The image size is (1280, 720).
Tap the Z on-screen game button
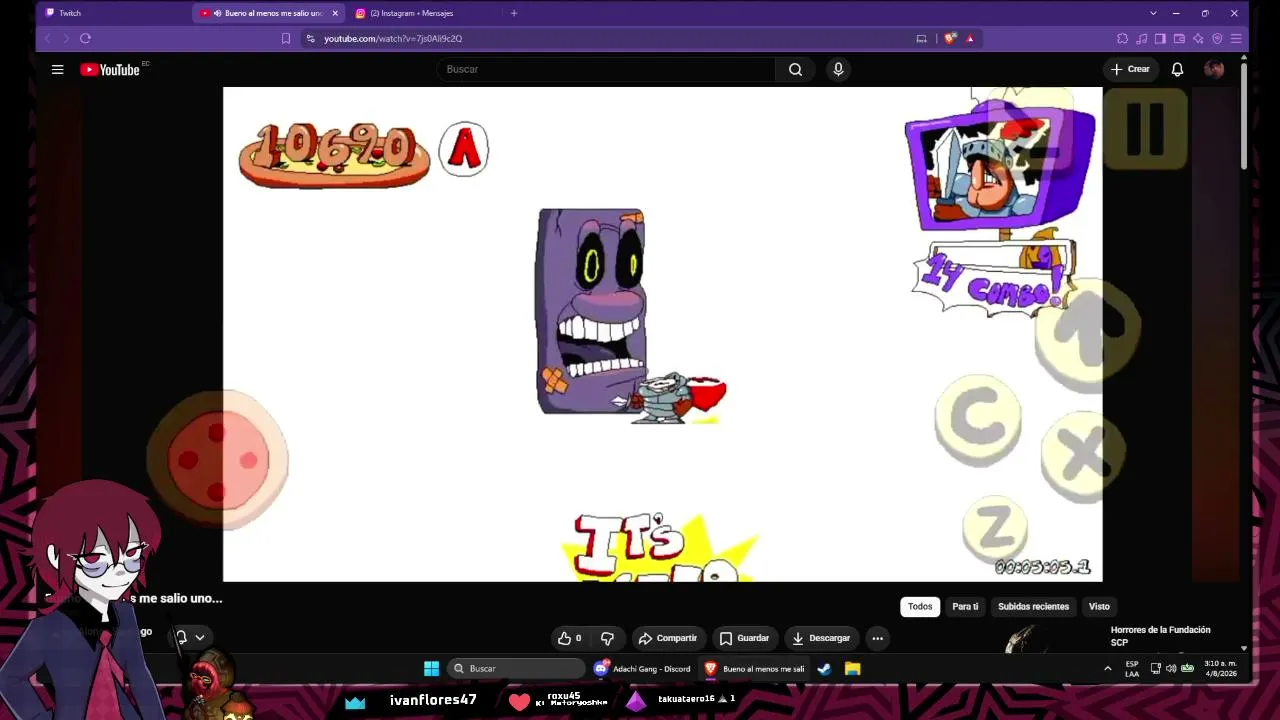point(995,528)
